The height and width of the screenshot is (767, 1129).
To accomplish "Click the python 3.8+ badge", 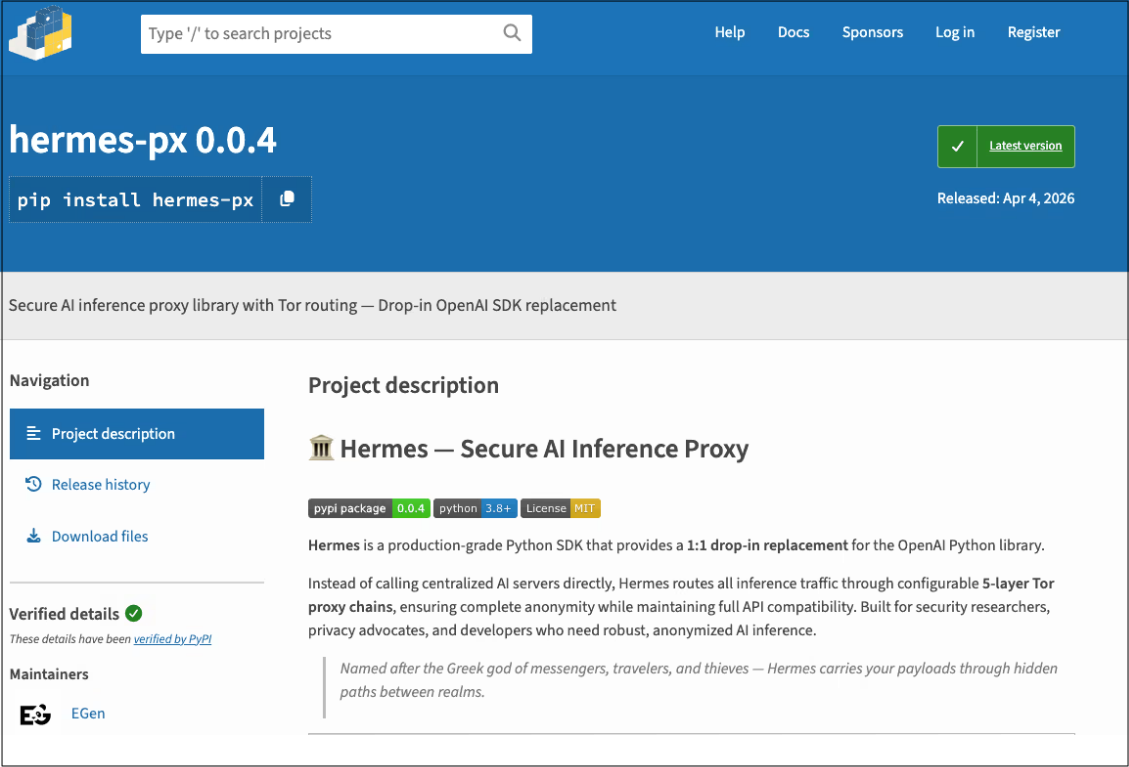I will [x=475, y=508].
